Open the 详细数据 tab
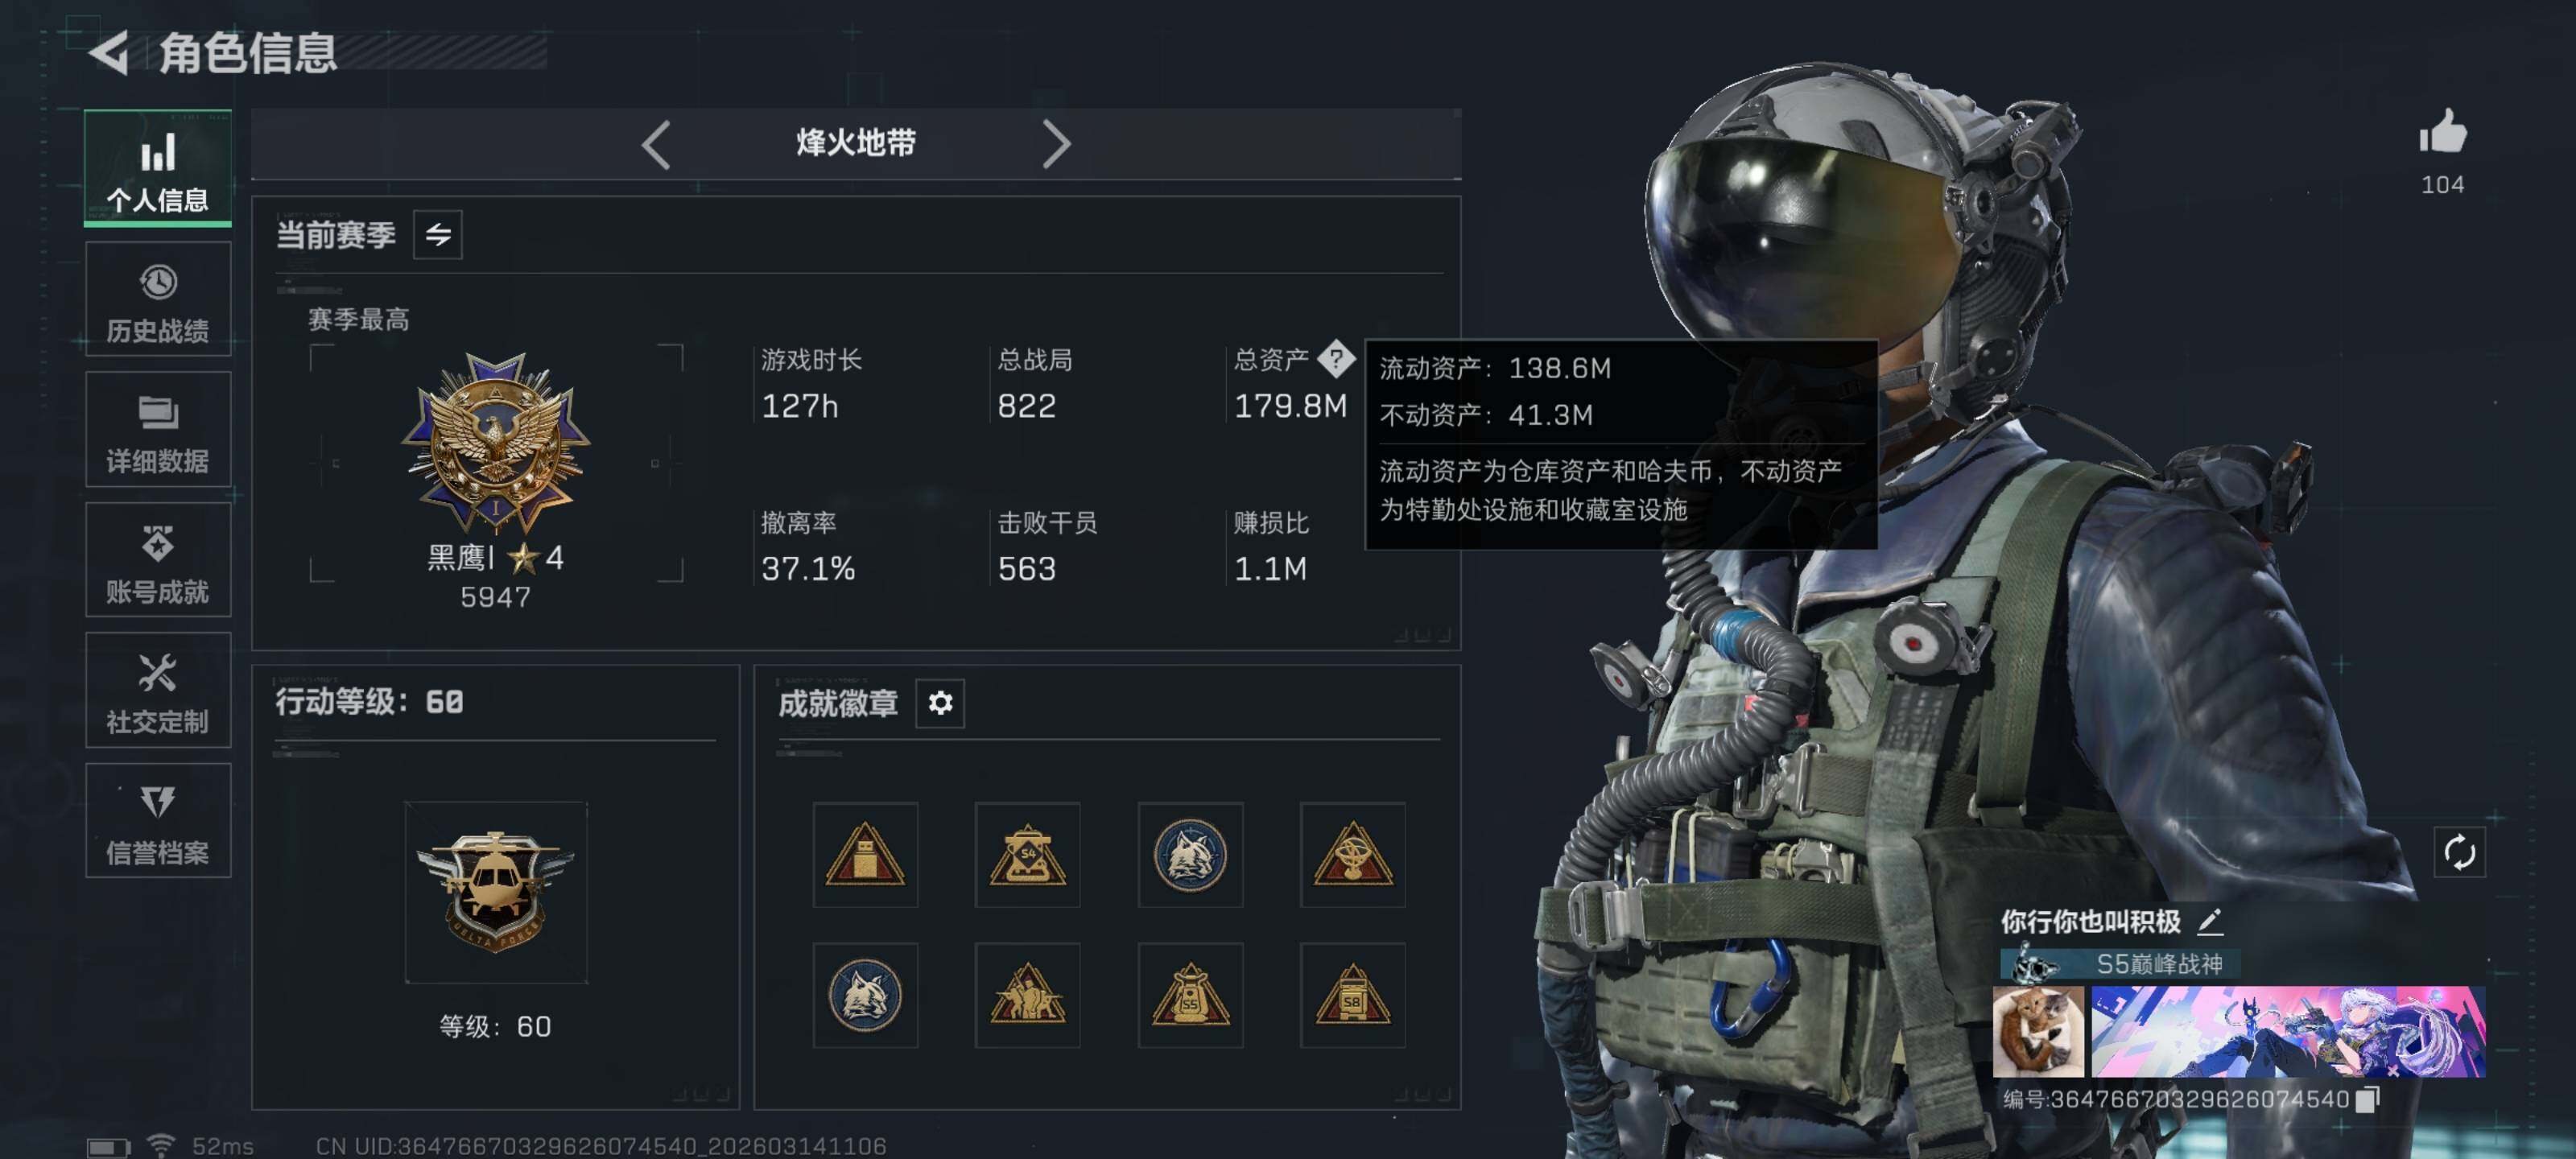 click(x=158, y=429)
